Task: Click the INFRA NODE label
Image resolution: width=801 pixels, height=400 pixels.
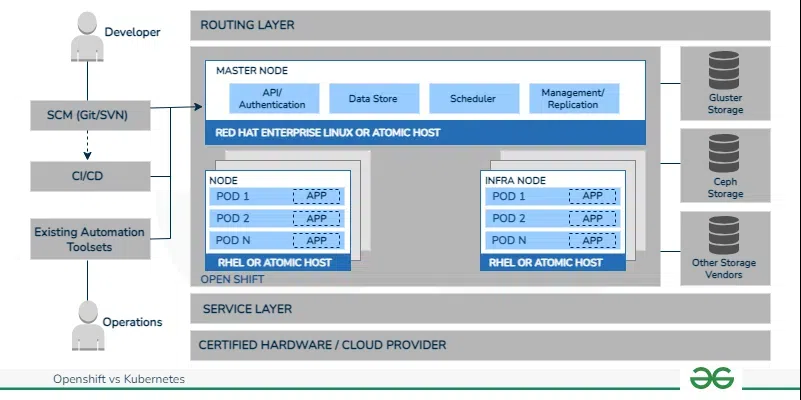Action: [515, 181]
